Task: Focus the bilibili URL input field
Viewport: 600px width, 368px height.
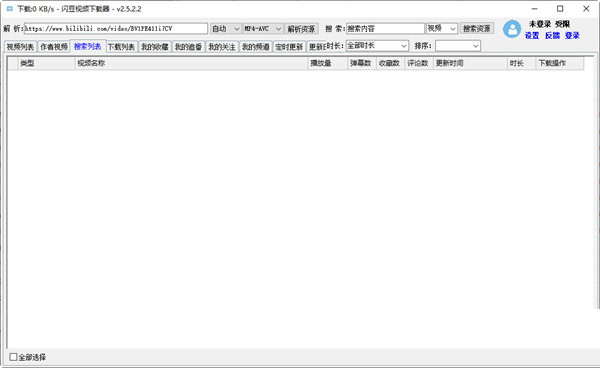Action: pos(116,29)
